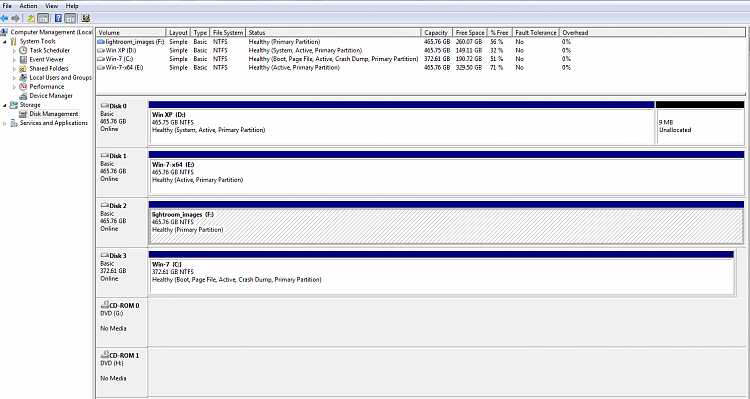Click the Local Users and Groups icon
The image size is (750, 399).
pos(23,78)
